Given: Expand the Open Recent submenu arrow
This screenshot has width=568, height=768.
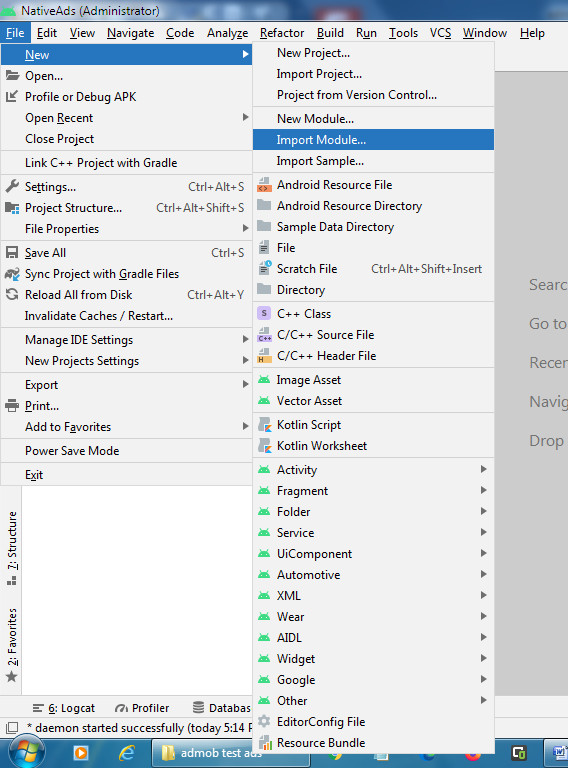Looking at the screenshot, I should (x=245, y=117).
